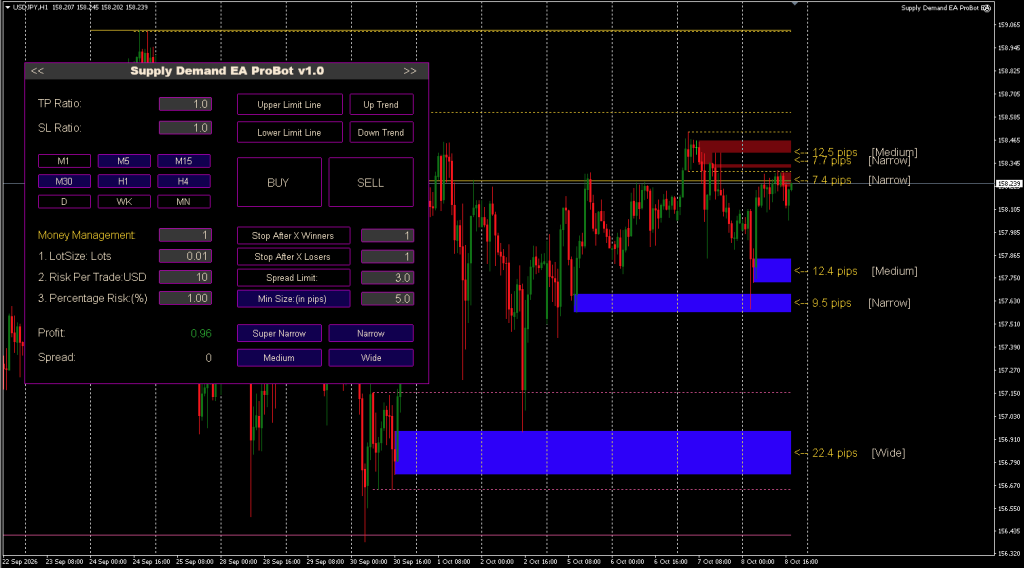Click the 12.5 pips Medium supply zone
Viewport: 1024px width, 568px height.
click(744, 146)
